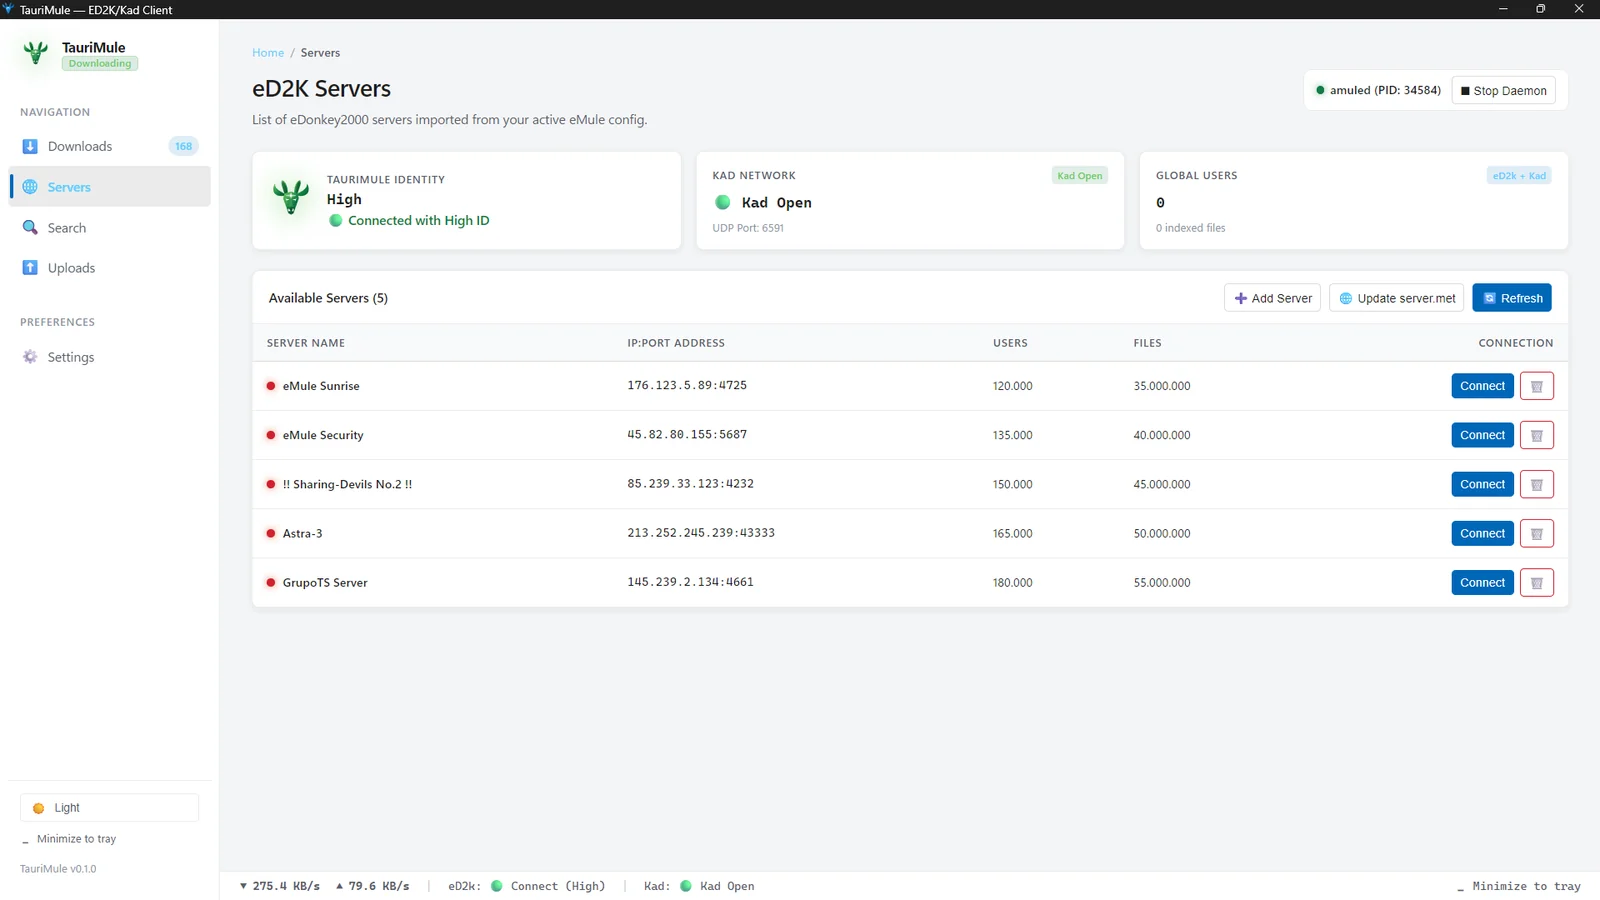Open the Search page in the sidebar
The image size is (1600, 900).
click(x=110, y=228)
